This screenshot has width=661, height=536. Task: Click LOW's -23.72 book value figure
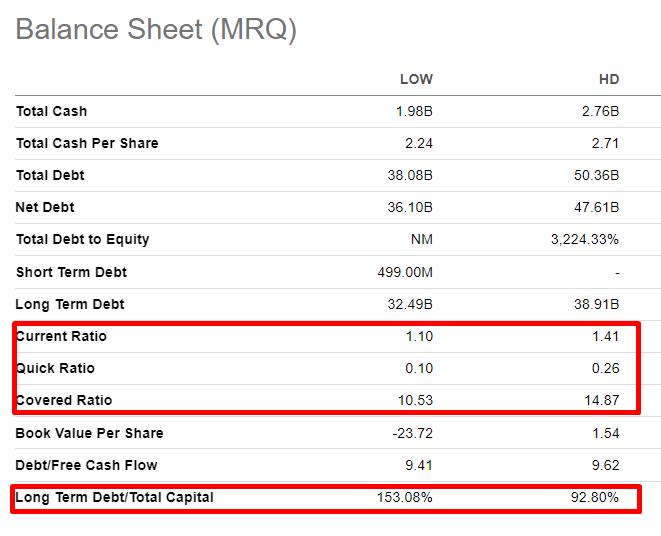[412, 433]
